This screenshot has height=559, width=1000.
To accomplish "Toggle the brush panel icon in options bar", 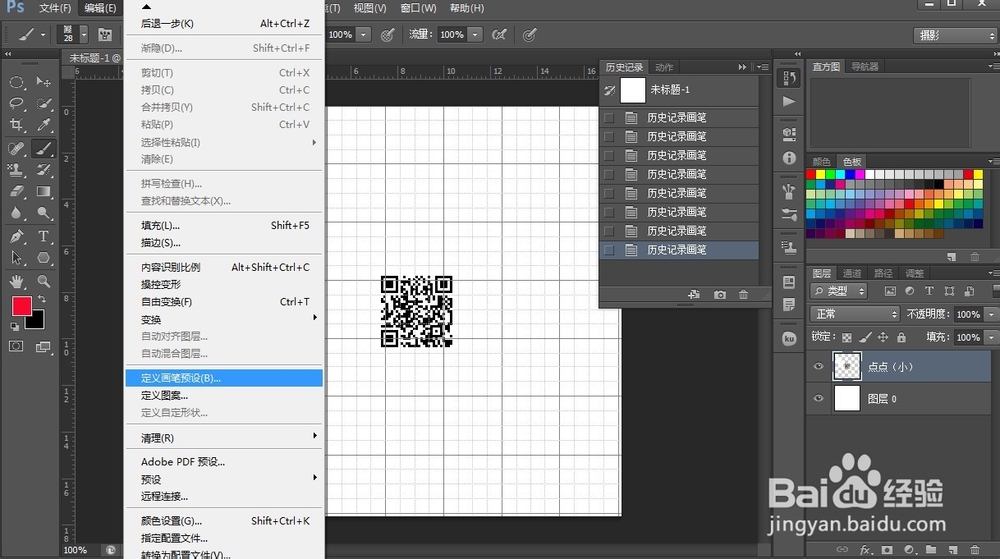I will click(105, 34).
